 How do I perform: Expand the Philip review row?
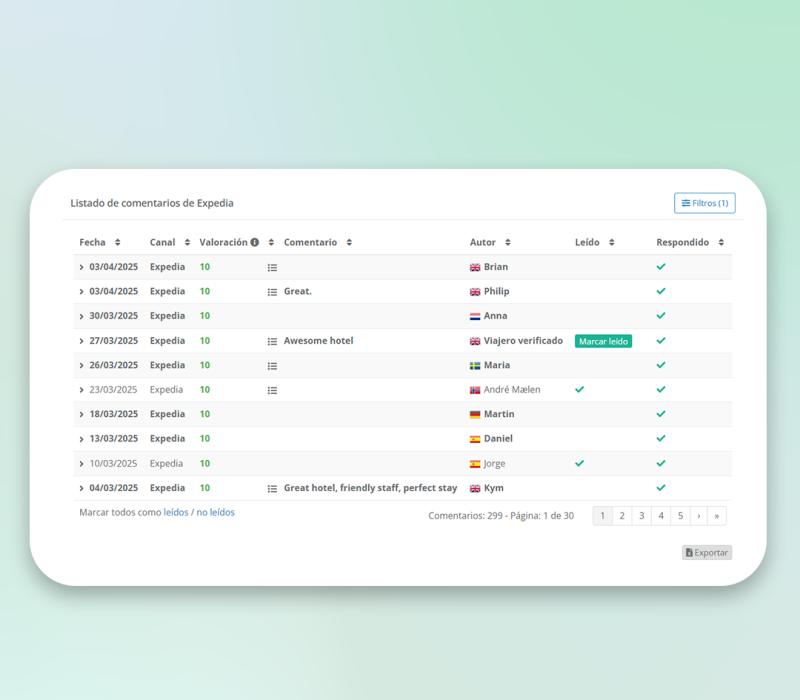(81, 292)
